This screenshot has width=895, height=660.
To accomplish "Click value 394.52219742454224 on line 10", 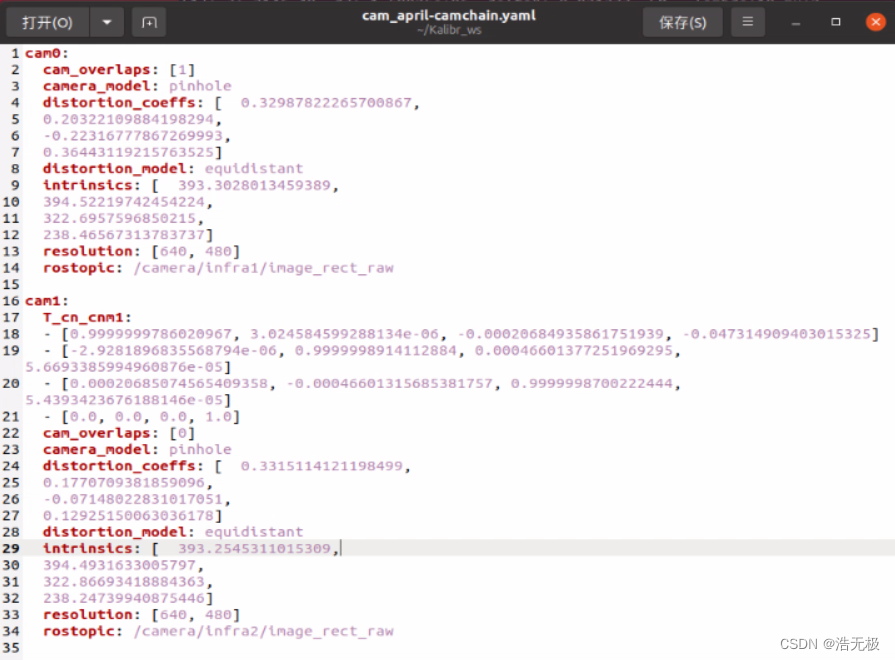I will pyautogui.click(x=124, y=202).
